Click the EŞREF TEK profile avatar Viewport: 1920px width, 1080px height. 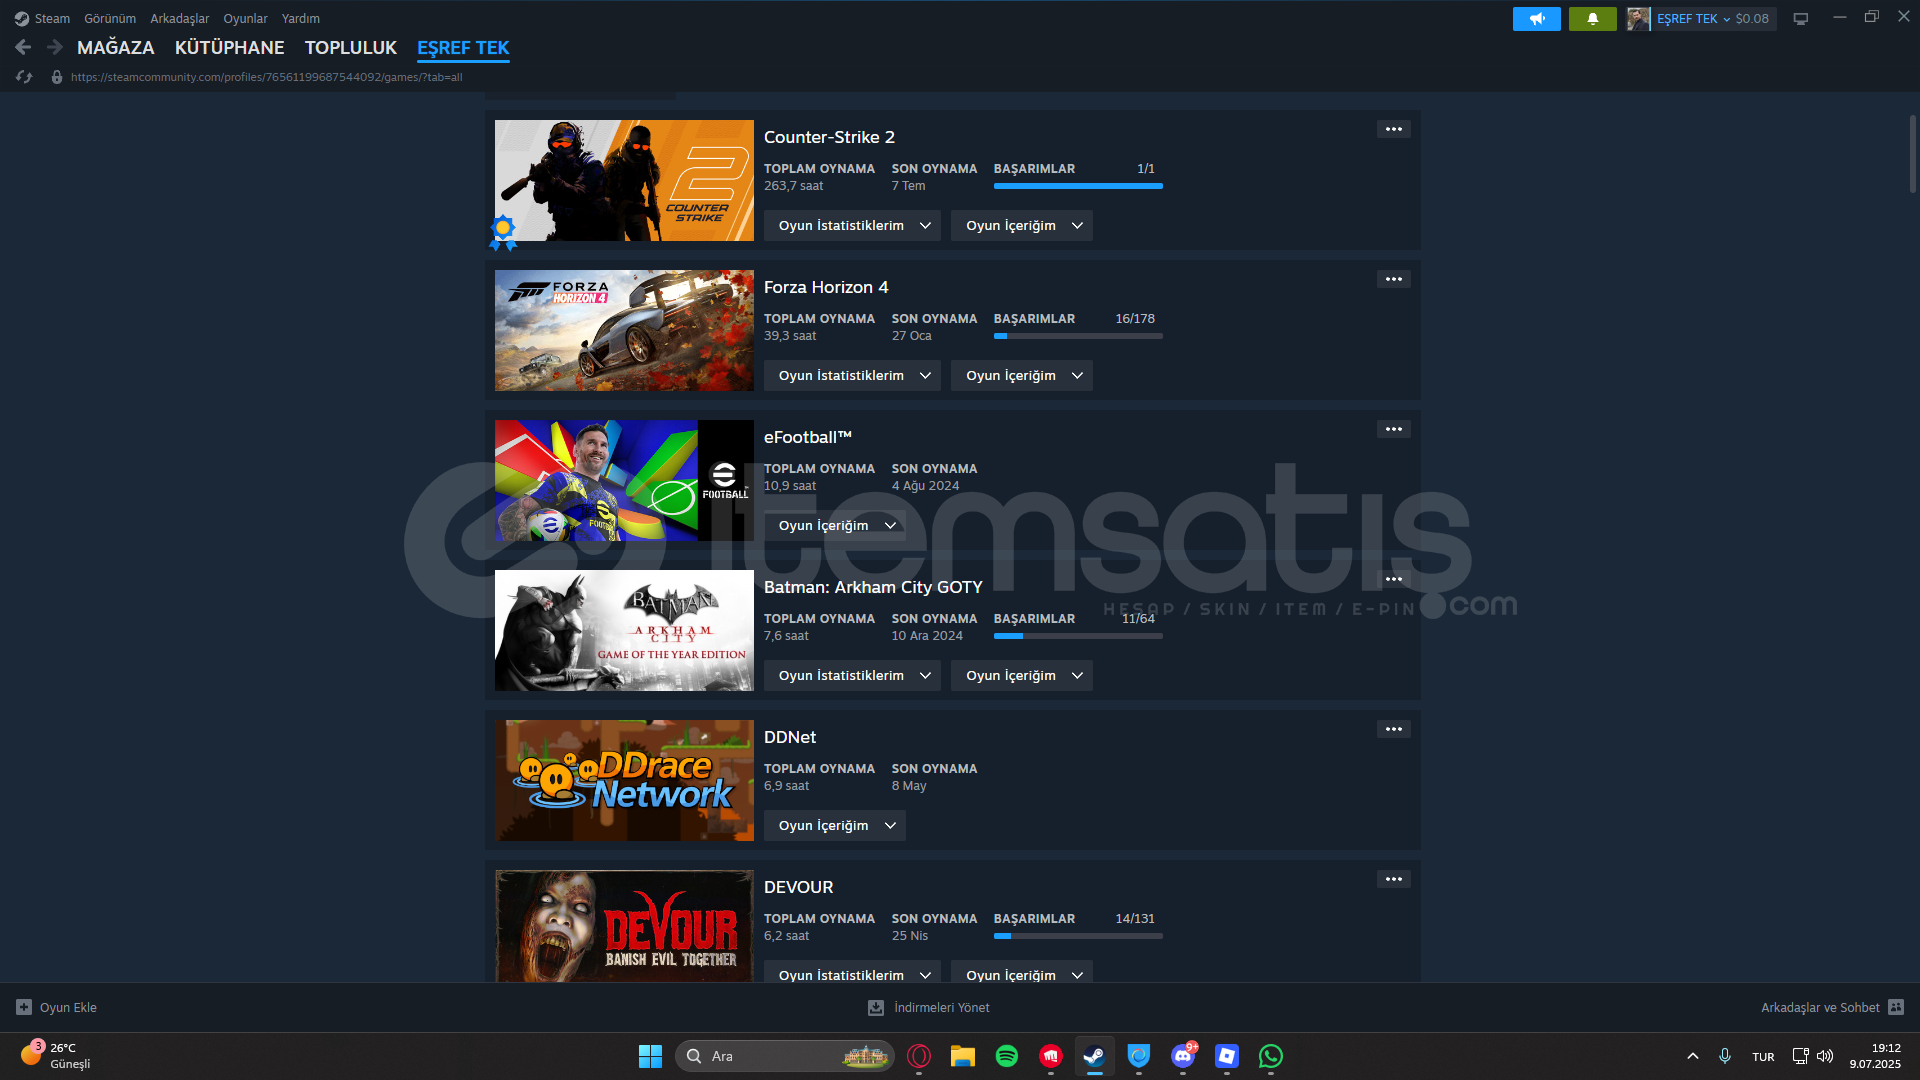click(x=1638, y=18)
